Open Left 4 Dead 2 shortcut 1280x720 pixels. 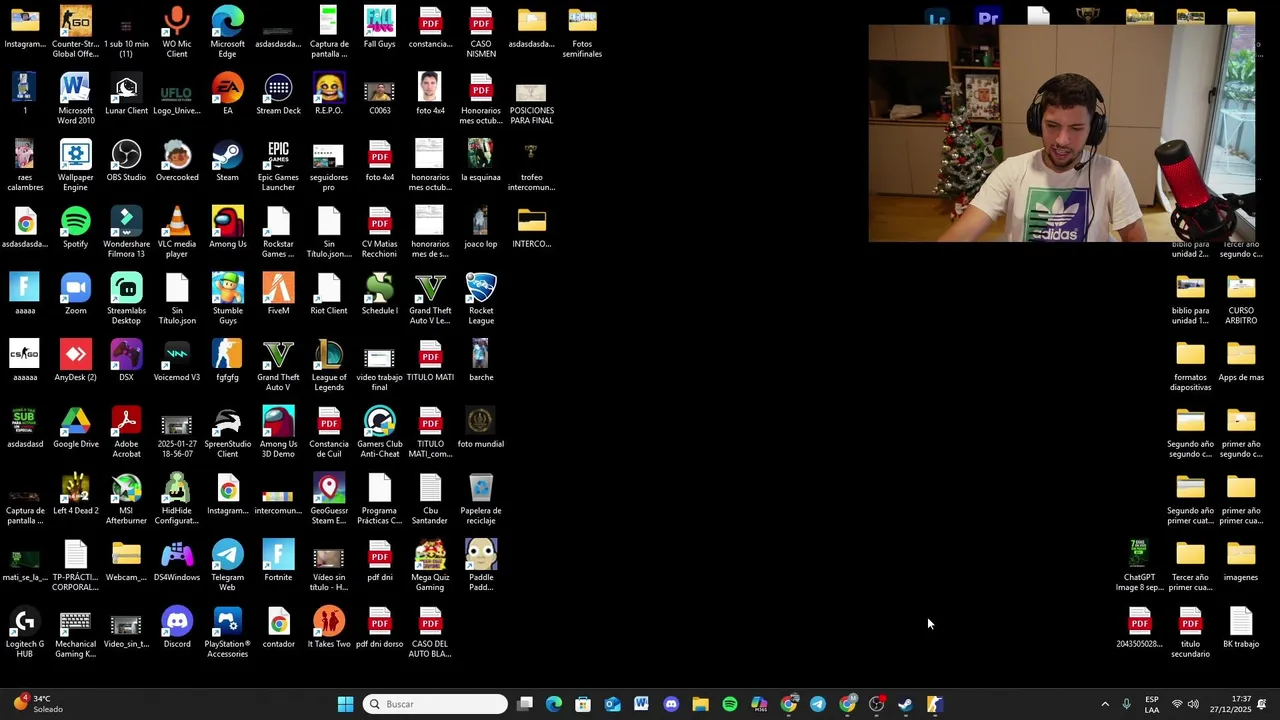tap(75, 495)
